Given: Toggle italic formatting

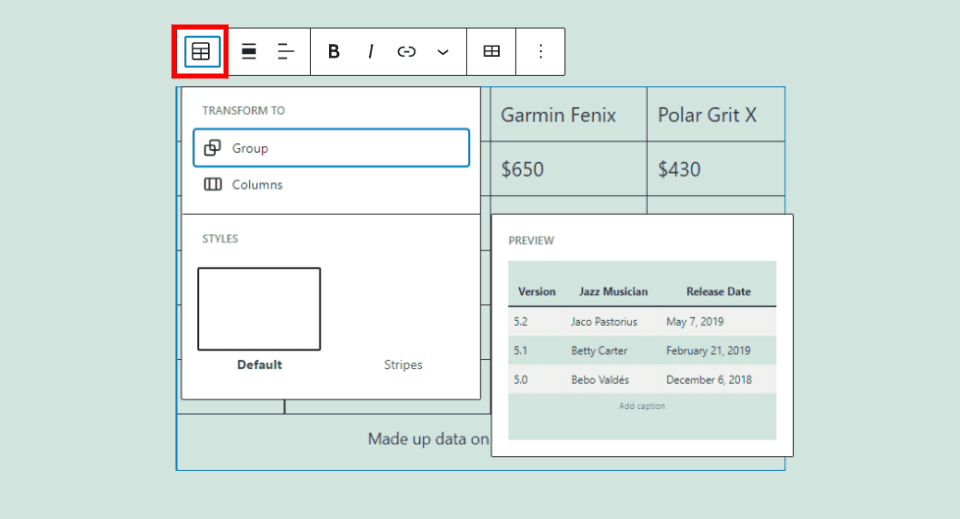Looking at the screenshot, I should point(370,52).
